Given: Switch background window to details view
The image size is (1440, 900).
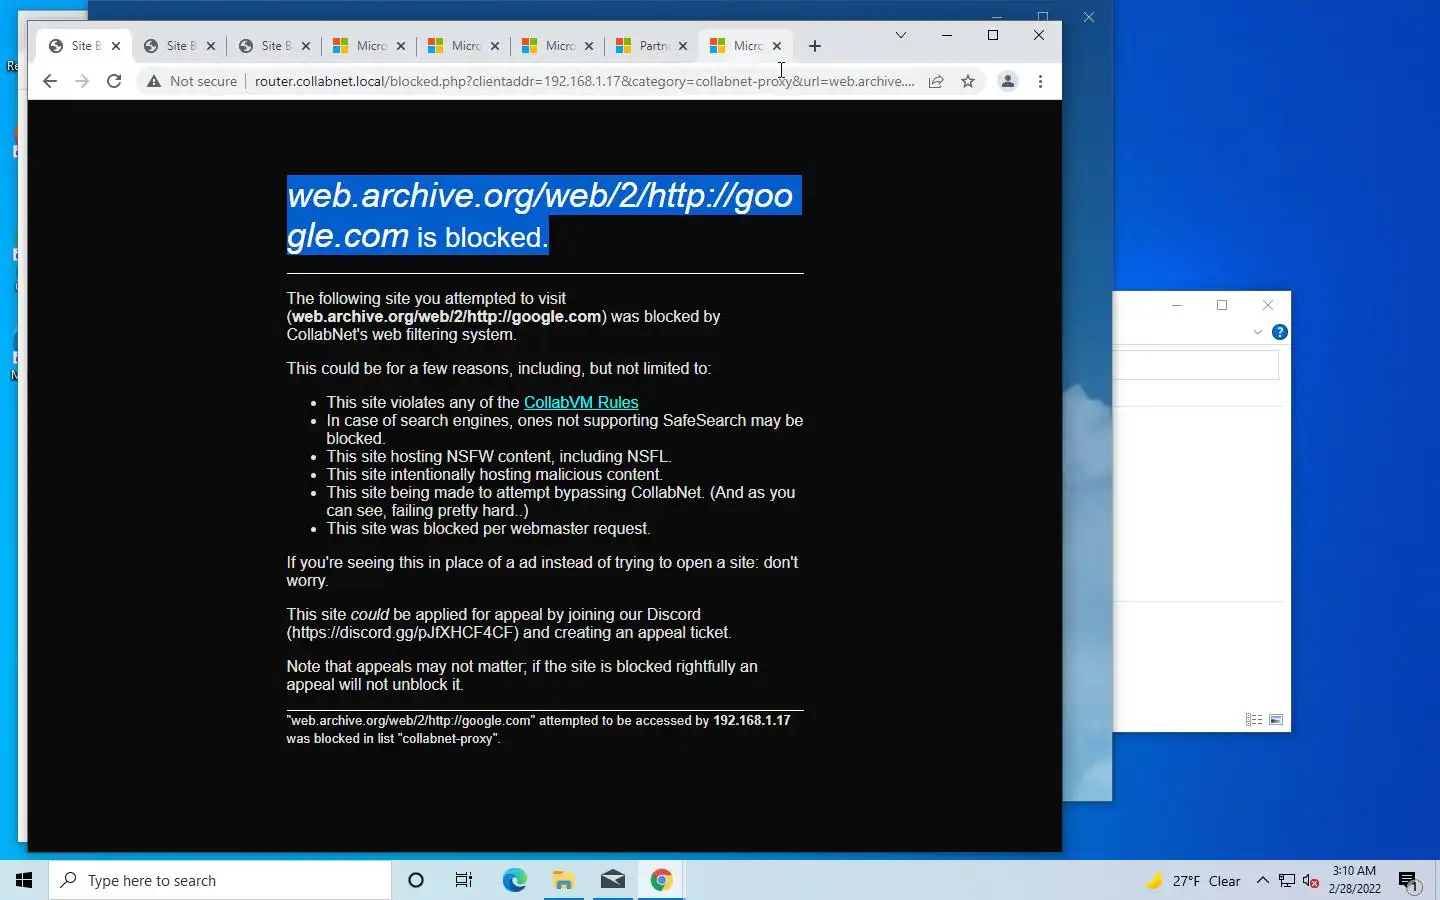Looking at the screenshot, I should click(x=1253, y=720).
